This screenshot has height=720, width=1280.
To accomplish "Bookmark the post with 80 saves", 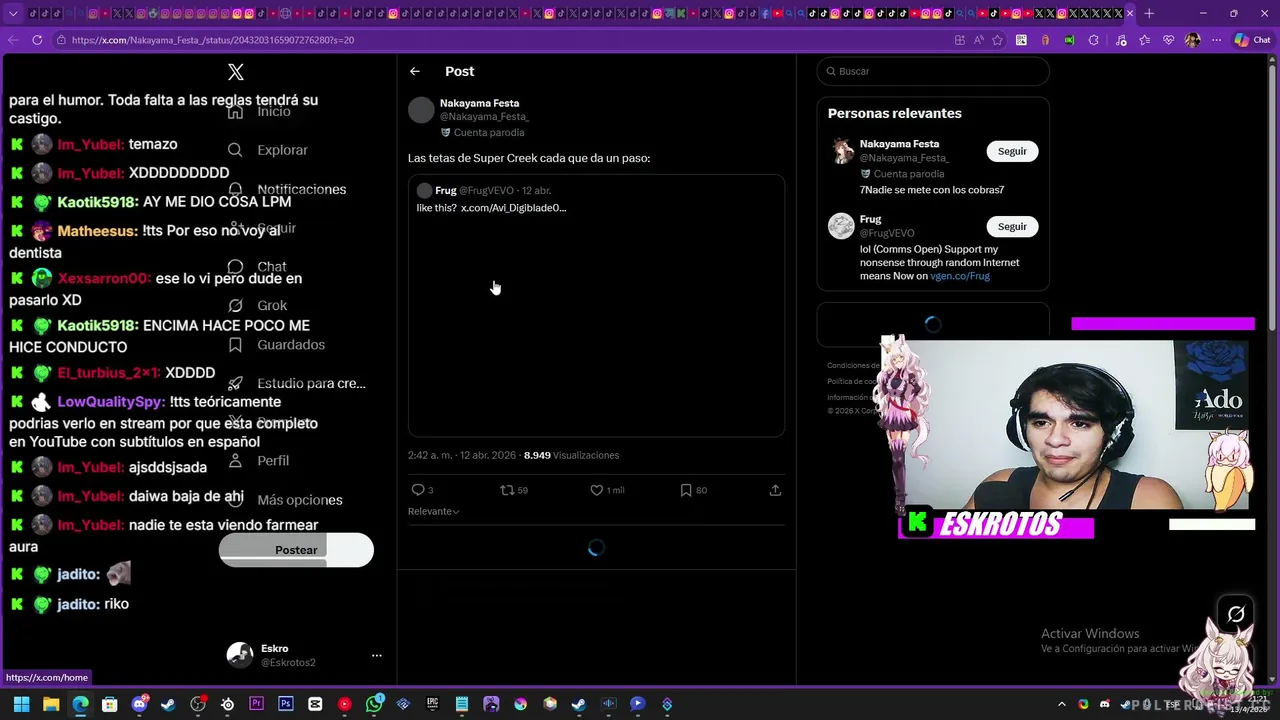I will click(x=686, y=490).
